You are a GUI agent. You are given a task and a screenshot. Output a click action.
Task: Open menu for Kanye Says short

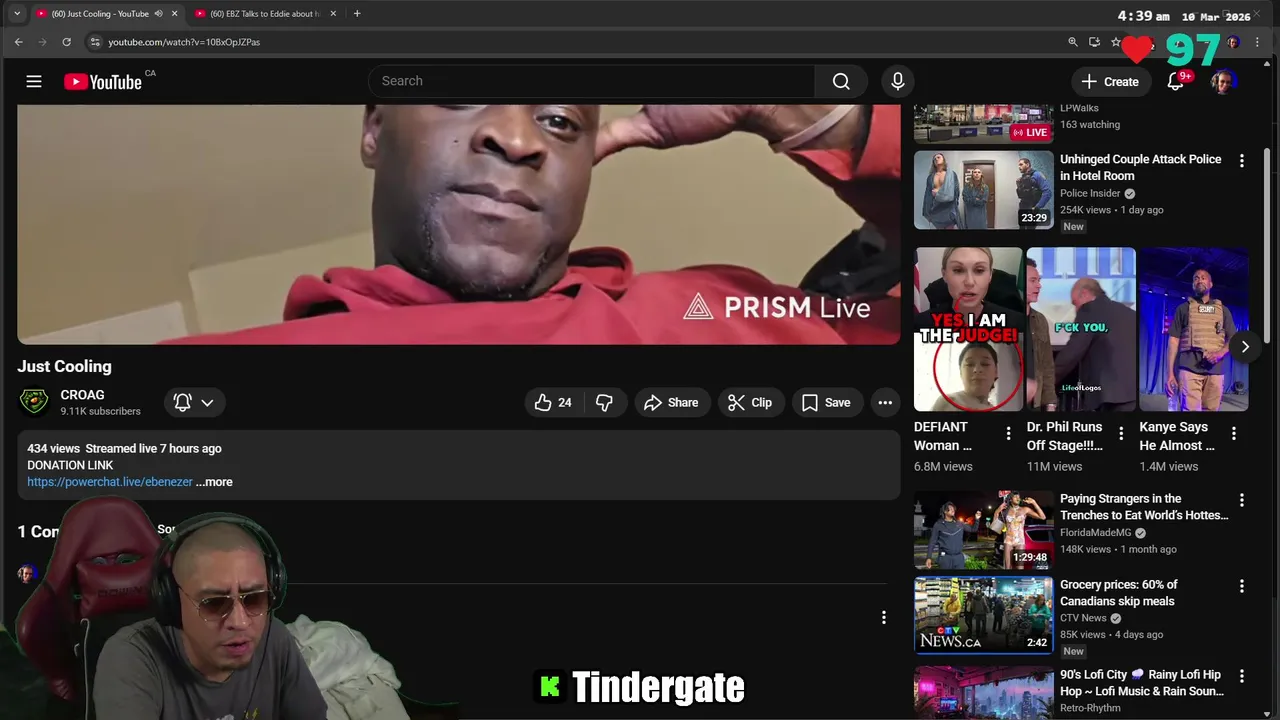pos(1234,434)
